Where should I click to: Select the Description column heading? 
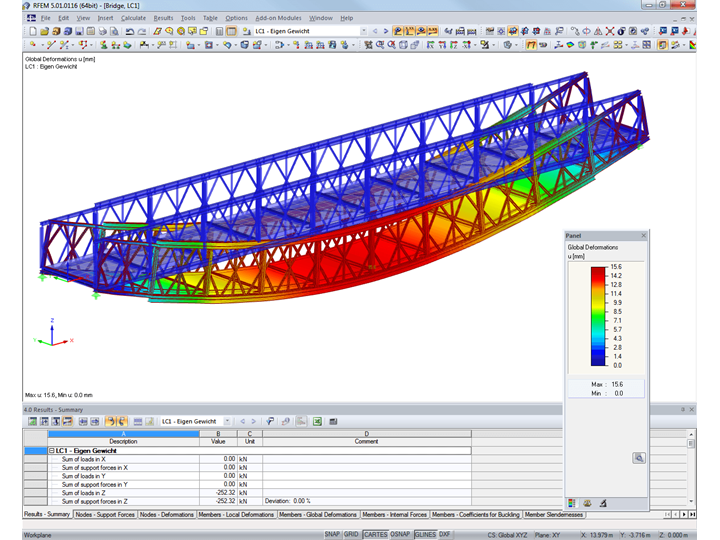tap(124, 441)
